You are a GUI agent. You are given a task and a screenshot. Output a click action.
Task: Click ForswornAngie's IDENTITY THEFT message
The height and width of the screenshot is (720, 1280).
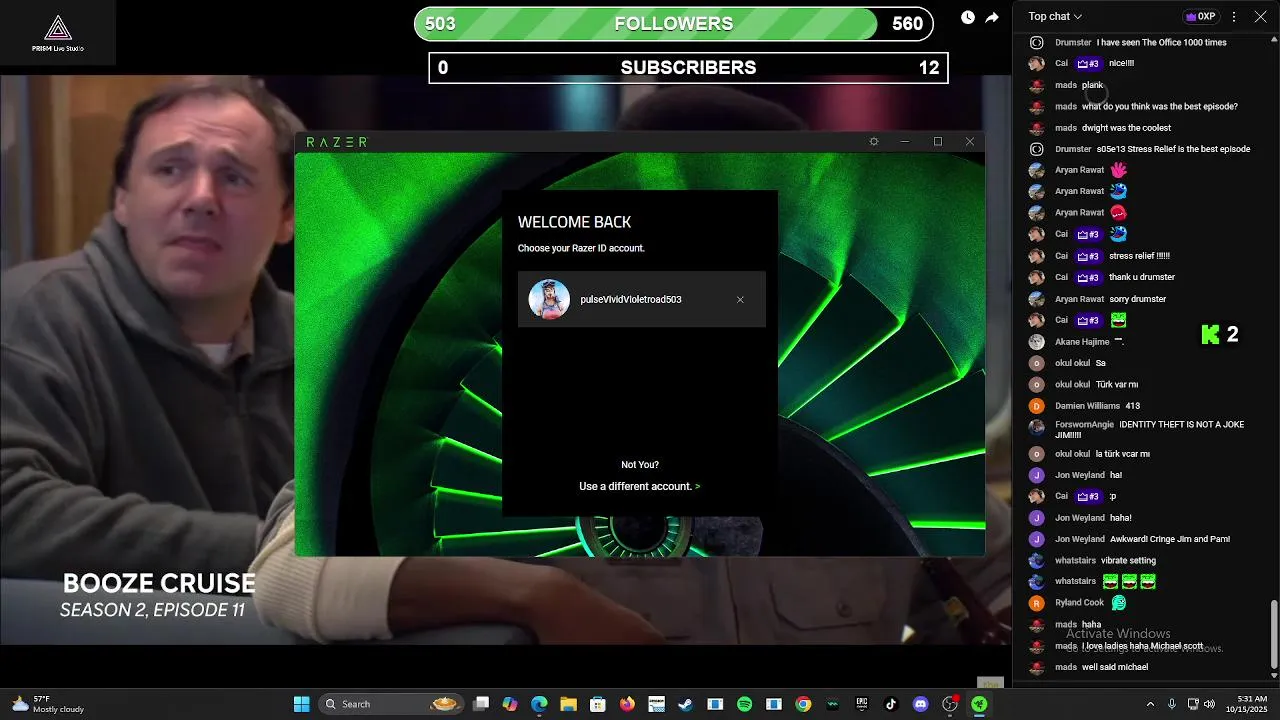1149,430
